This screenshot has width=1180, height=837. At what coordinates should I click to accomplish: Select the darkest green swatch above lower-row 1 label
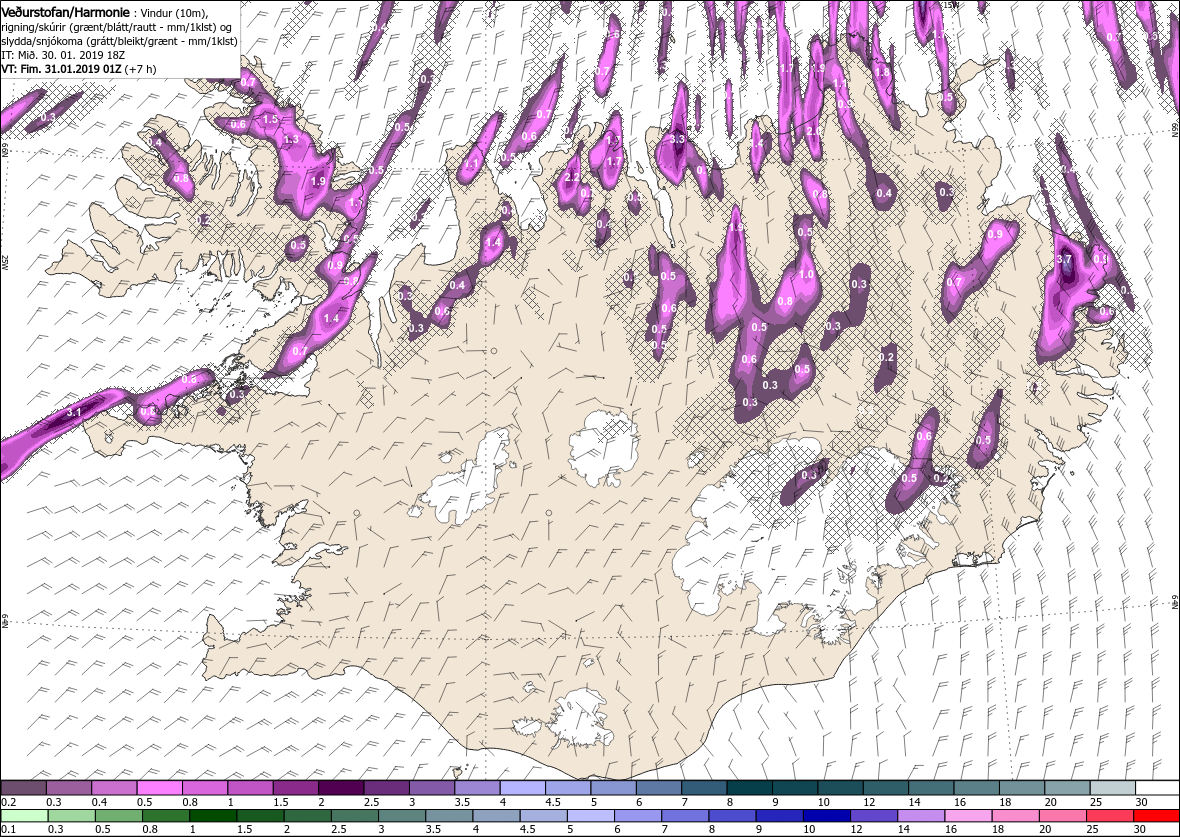click(213, 817)
